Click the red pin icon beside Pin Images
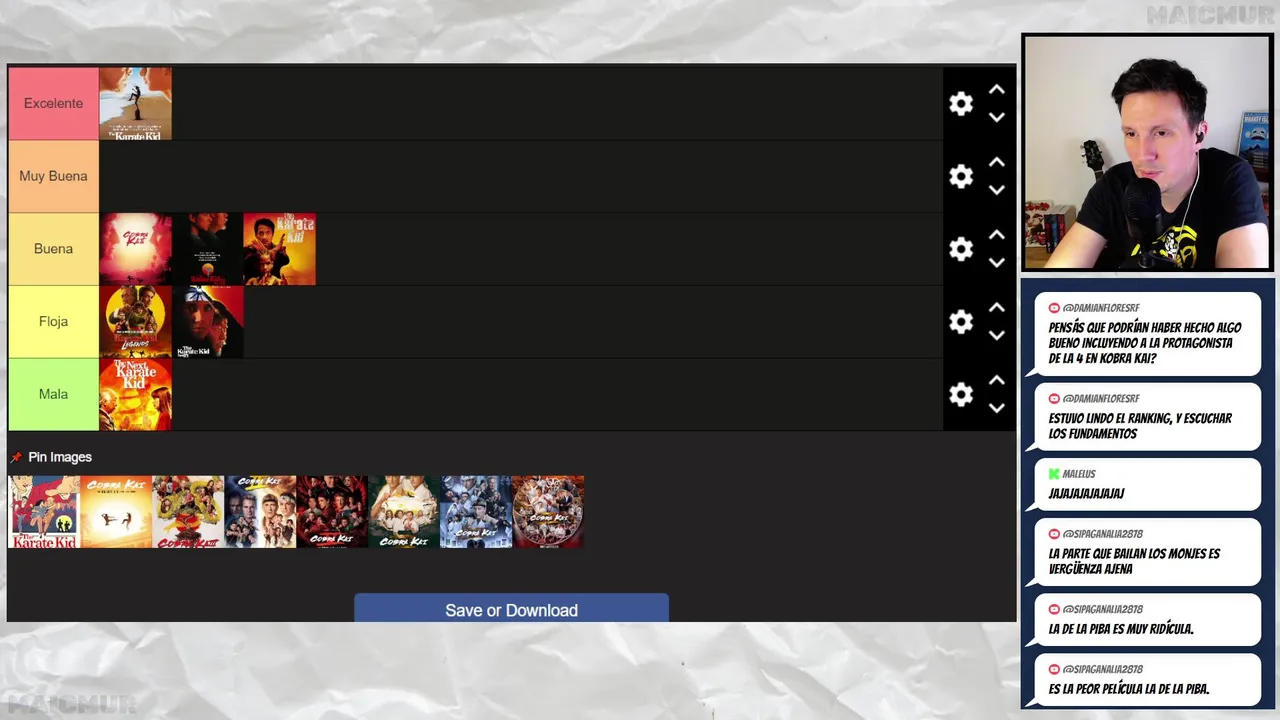This screenshot has height=720, width=1280. 16,458
